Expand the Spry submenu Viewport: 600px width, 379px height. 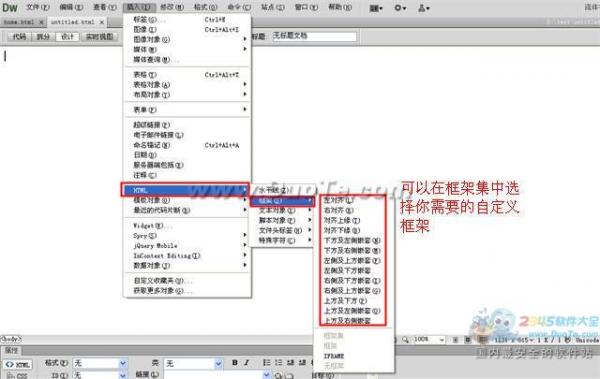point(188,235)
